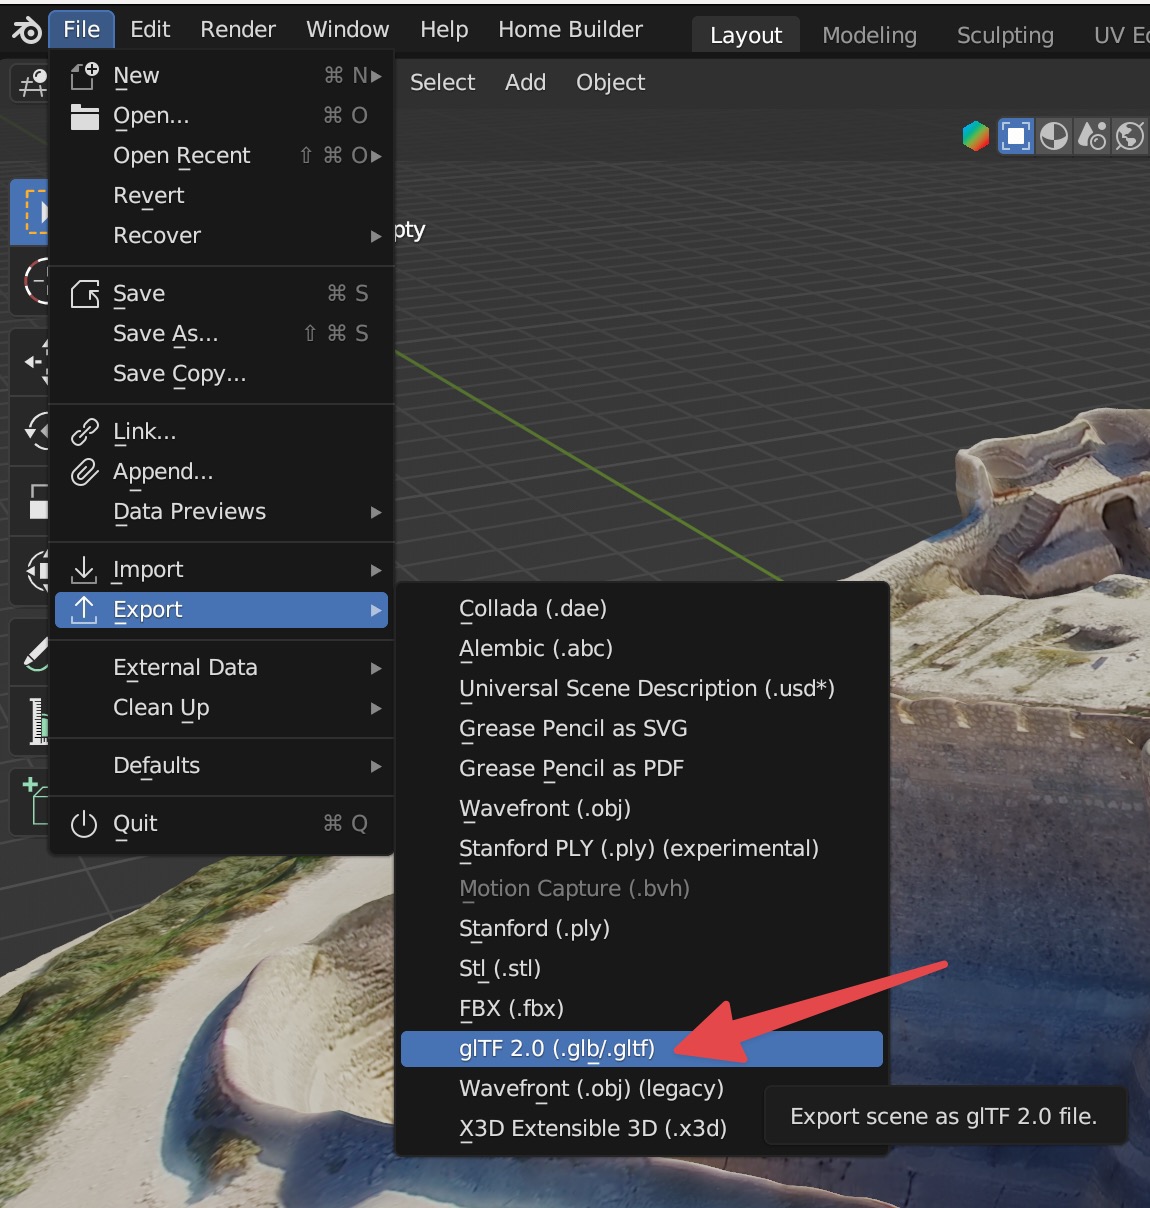Switch to the Sculpting workspace tab
Viewport: 1150px width, 1208px height.
pyautogui.click(x=1004, y=35)
